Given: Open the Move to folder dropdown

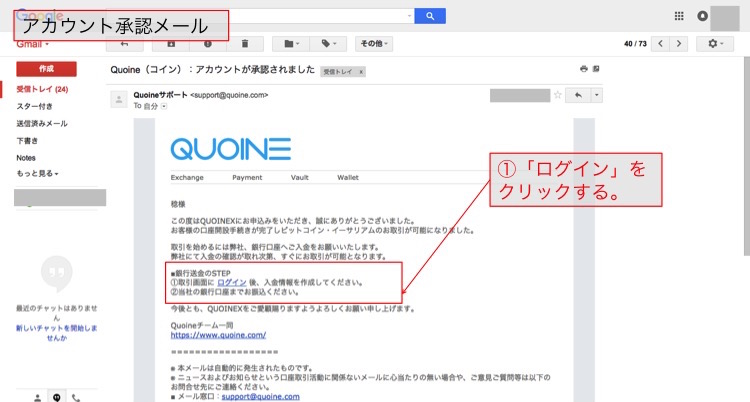Looking at the screenshot, I should (291, 44).
